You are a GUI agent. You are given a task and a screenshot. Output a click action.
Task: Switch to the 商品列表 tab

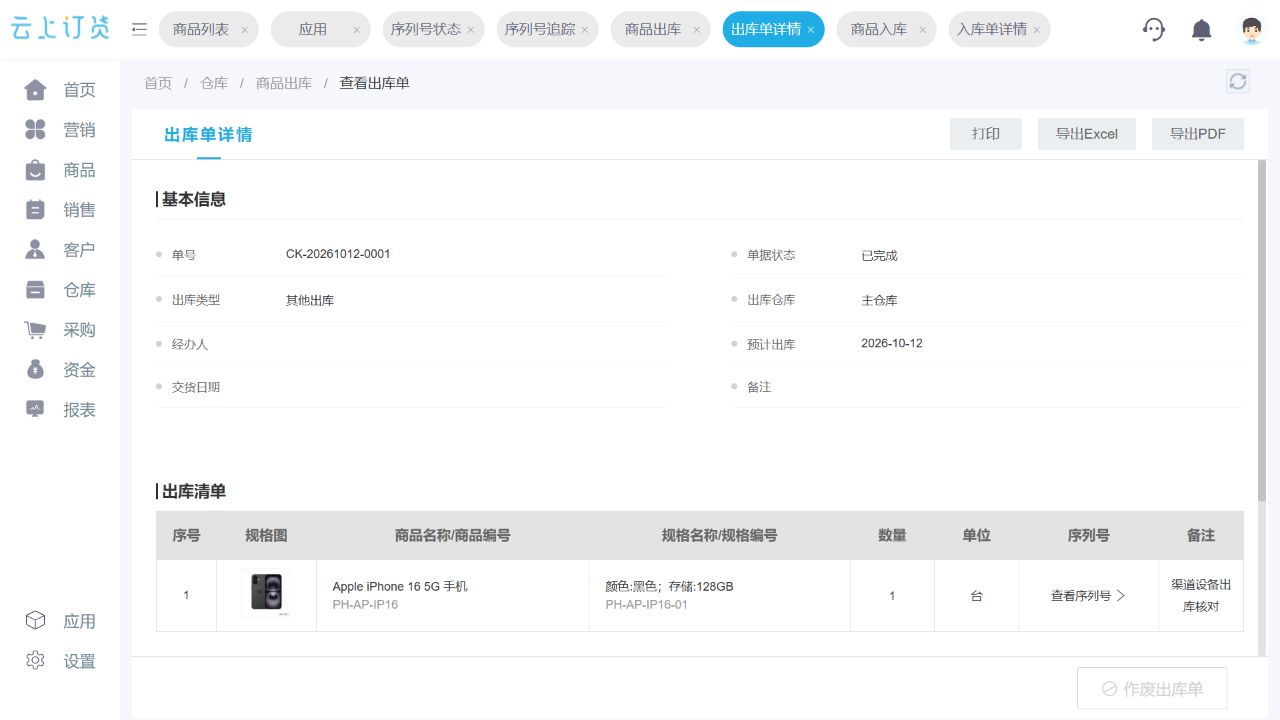[x=201, y=29]
